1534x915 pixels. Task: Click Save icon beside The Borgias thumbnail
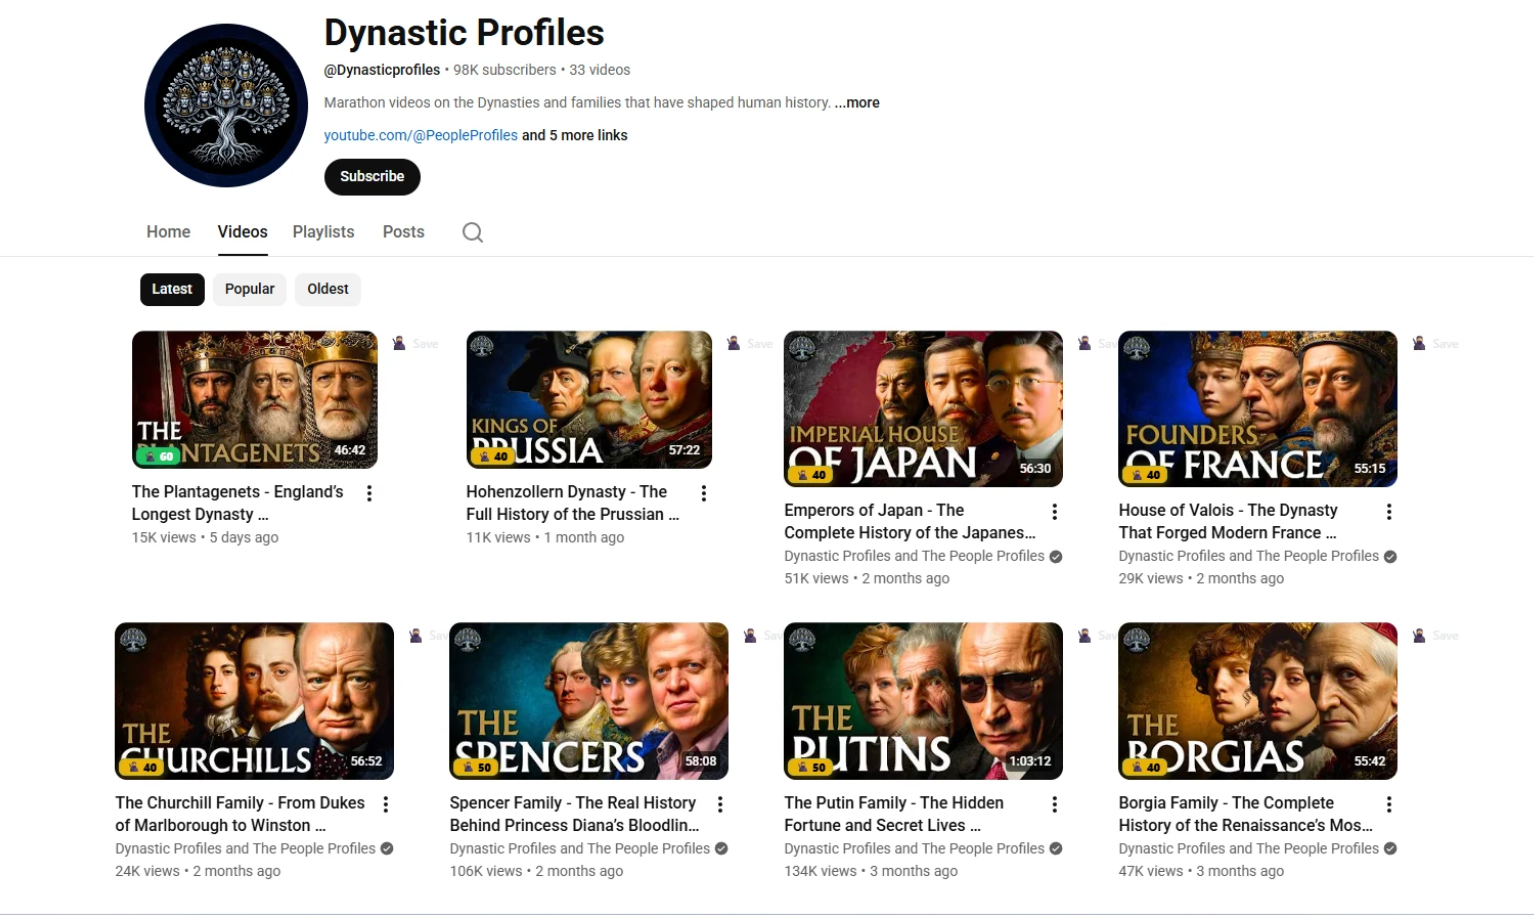coord(1419,635)
